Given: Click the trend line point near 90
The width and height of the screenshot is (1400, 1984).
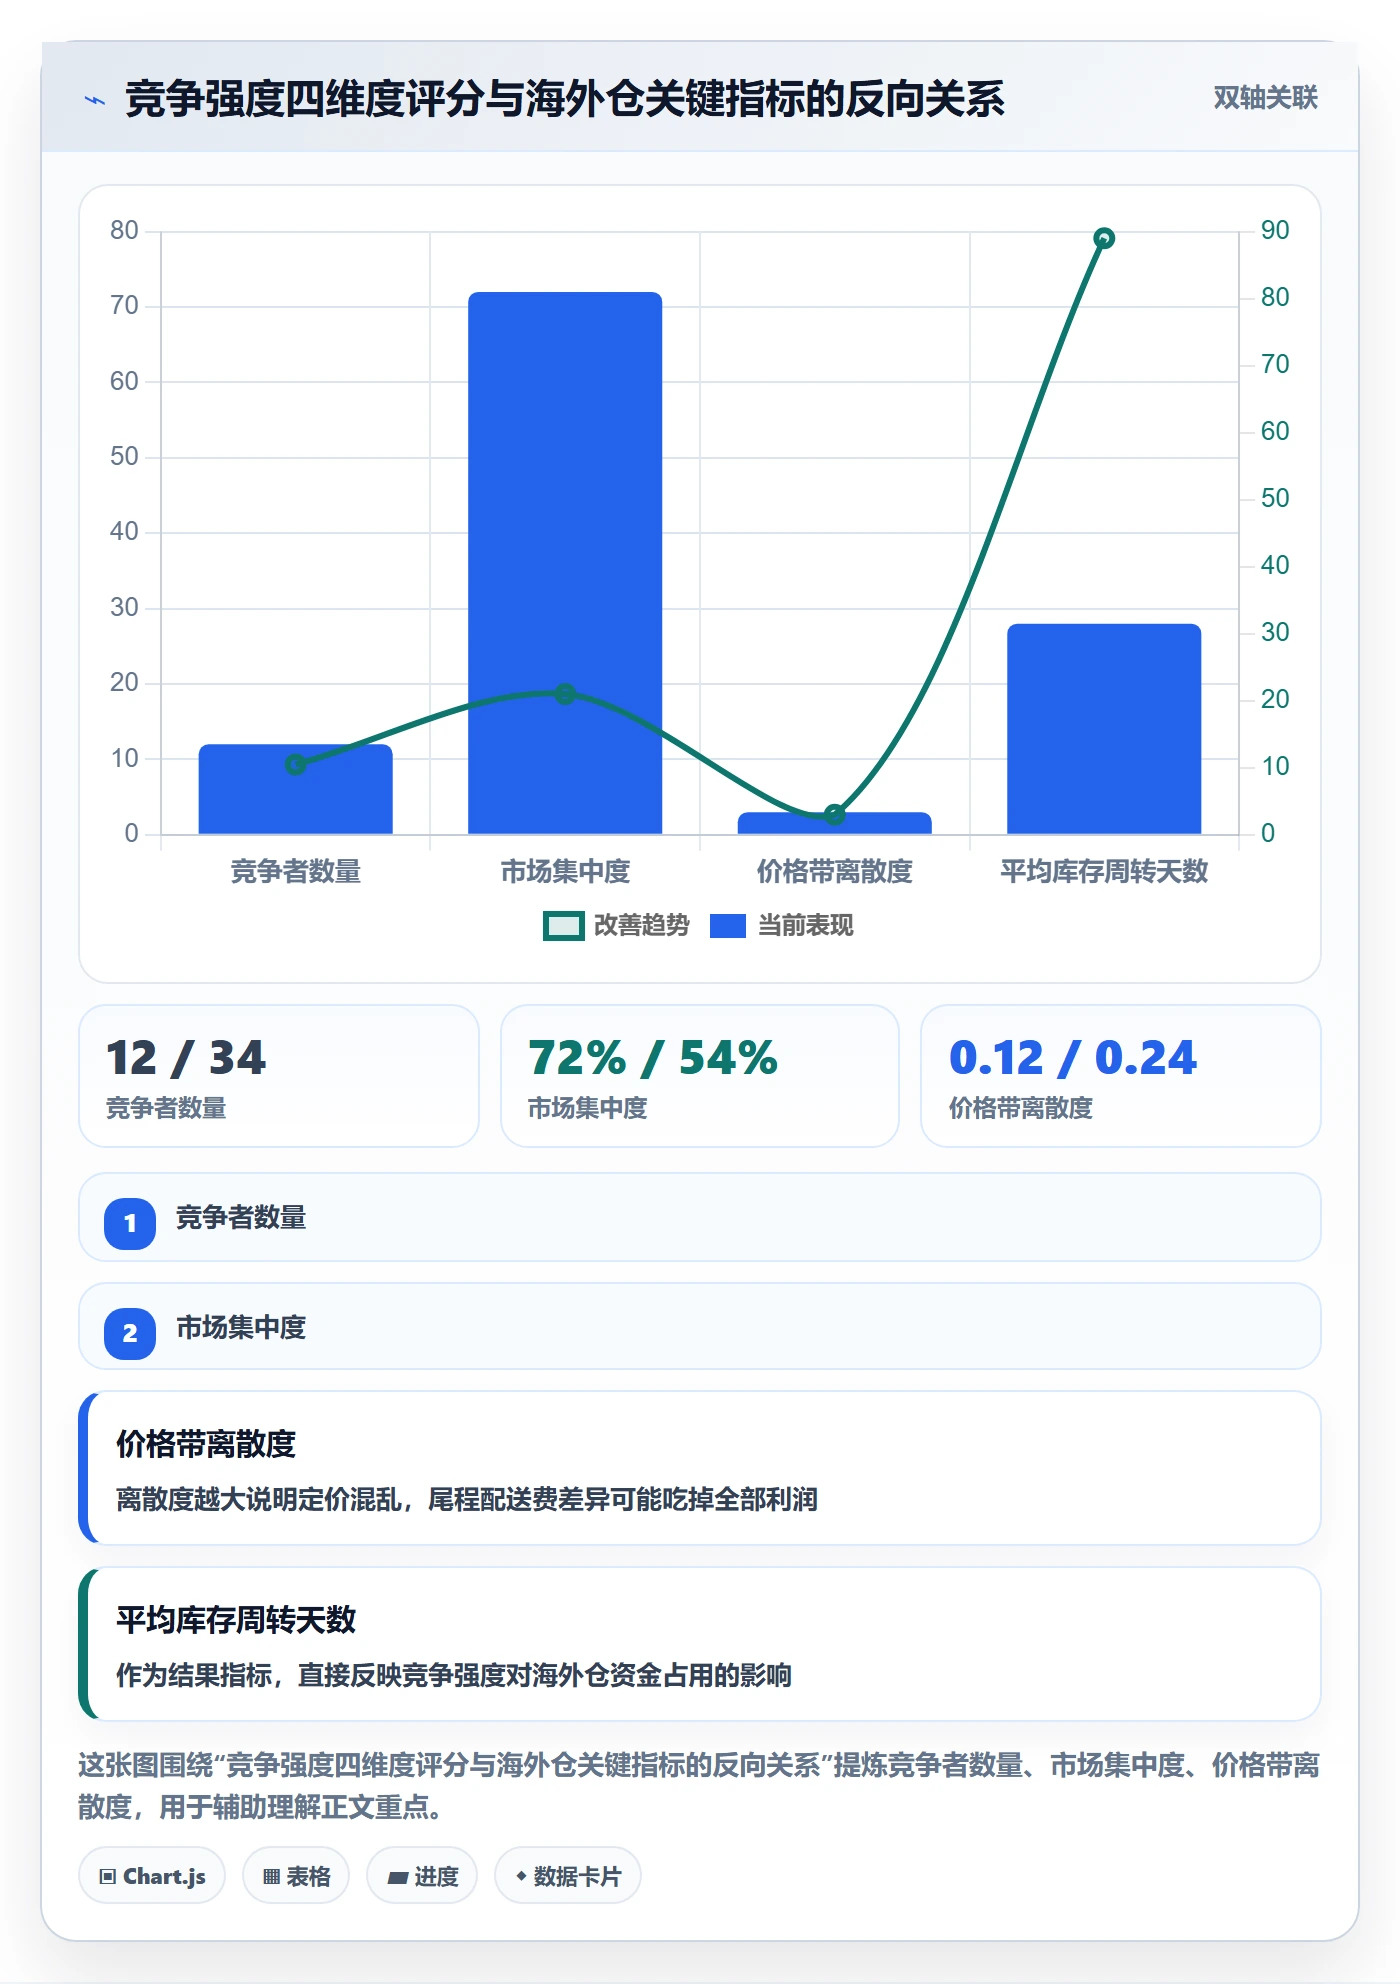Looking at the screenshot, I should 1104,238.
